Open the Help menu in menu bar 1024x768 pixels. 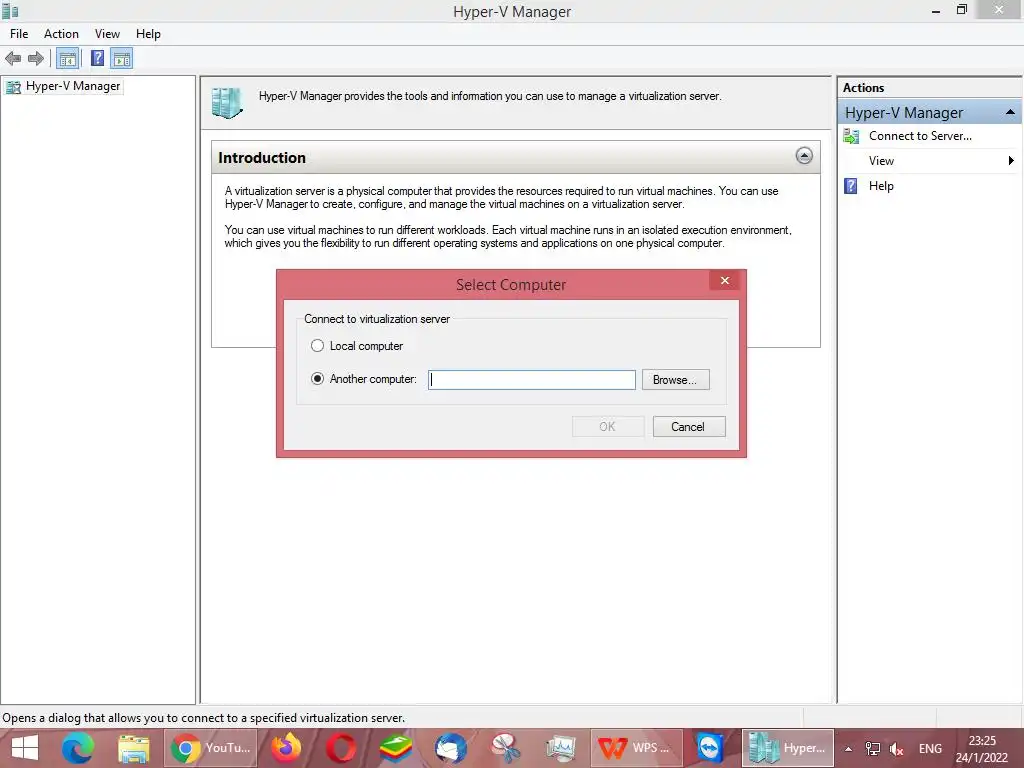[x=148, y=34]
